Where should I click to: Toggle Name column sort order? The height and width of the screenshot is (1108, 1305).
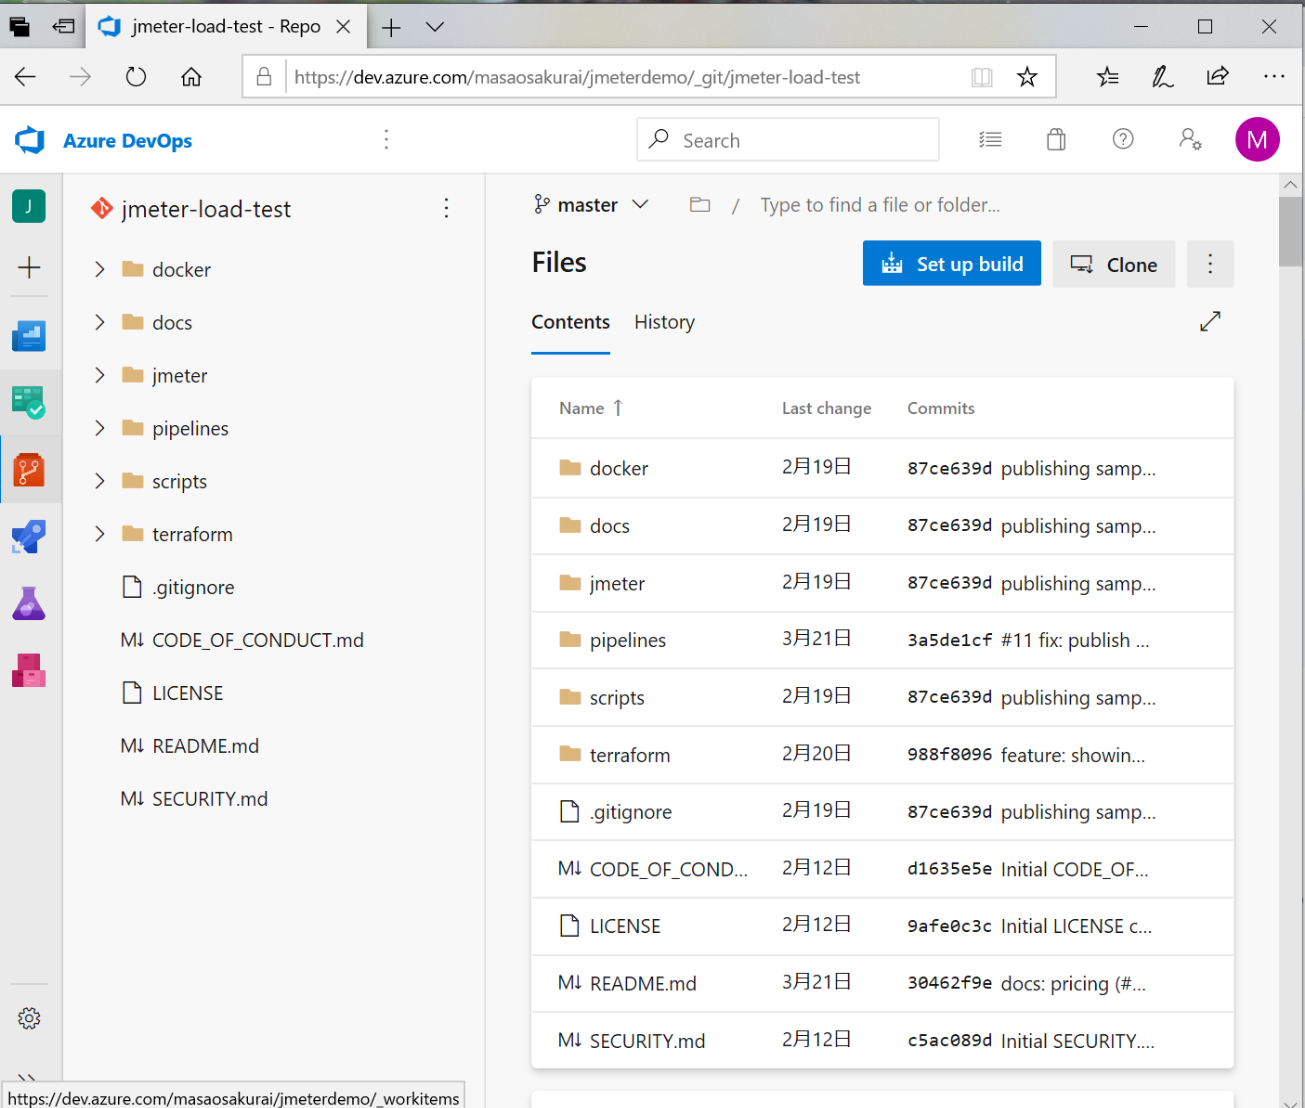pyautogui.click(x=590, y=408)
